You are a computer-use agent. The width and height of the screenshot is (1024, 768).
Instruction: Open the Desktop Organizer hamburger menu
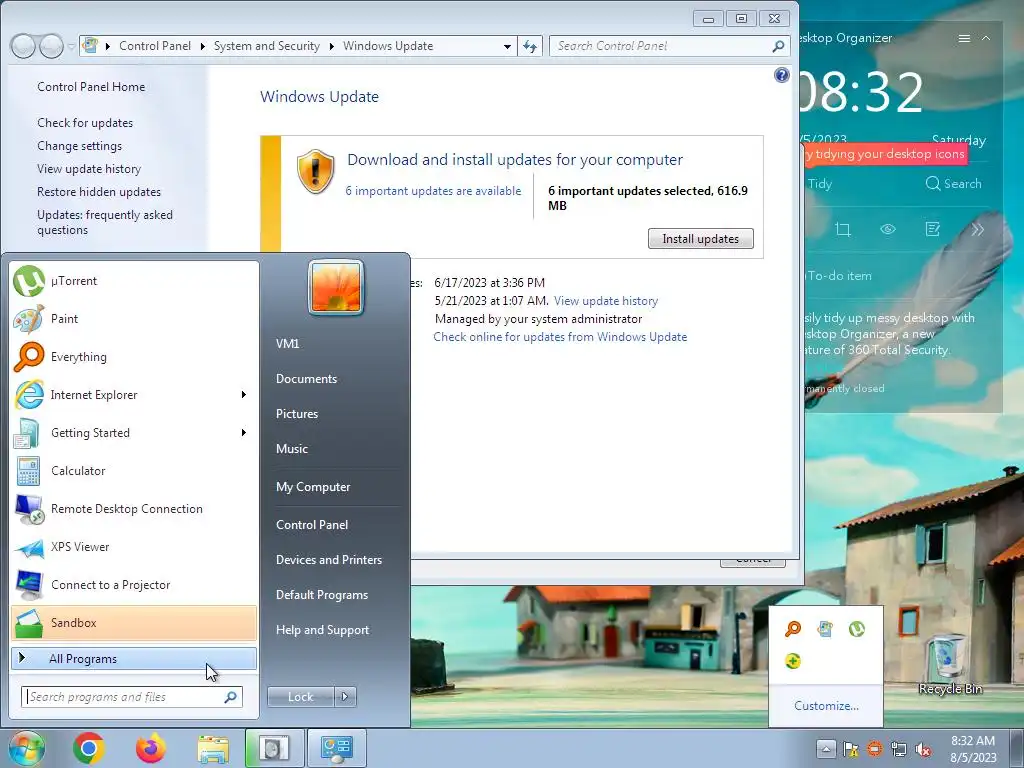pos(964,39)
